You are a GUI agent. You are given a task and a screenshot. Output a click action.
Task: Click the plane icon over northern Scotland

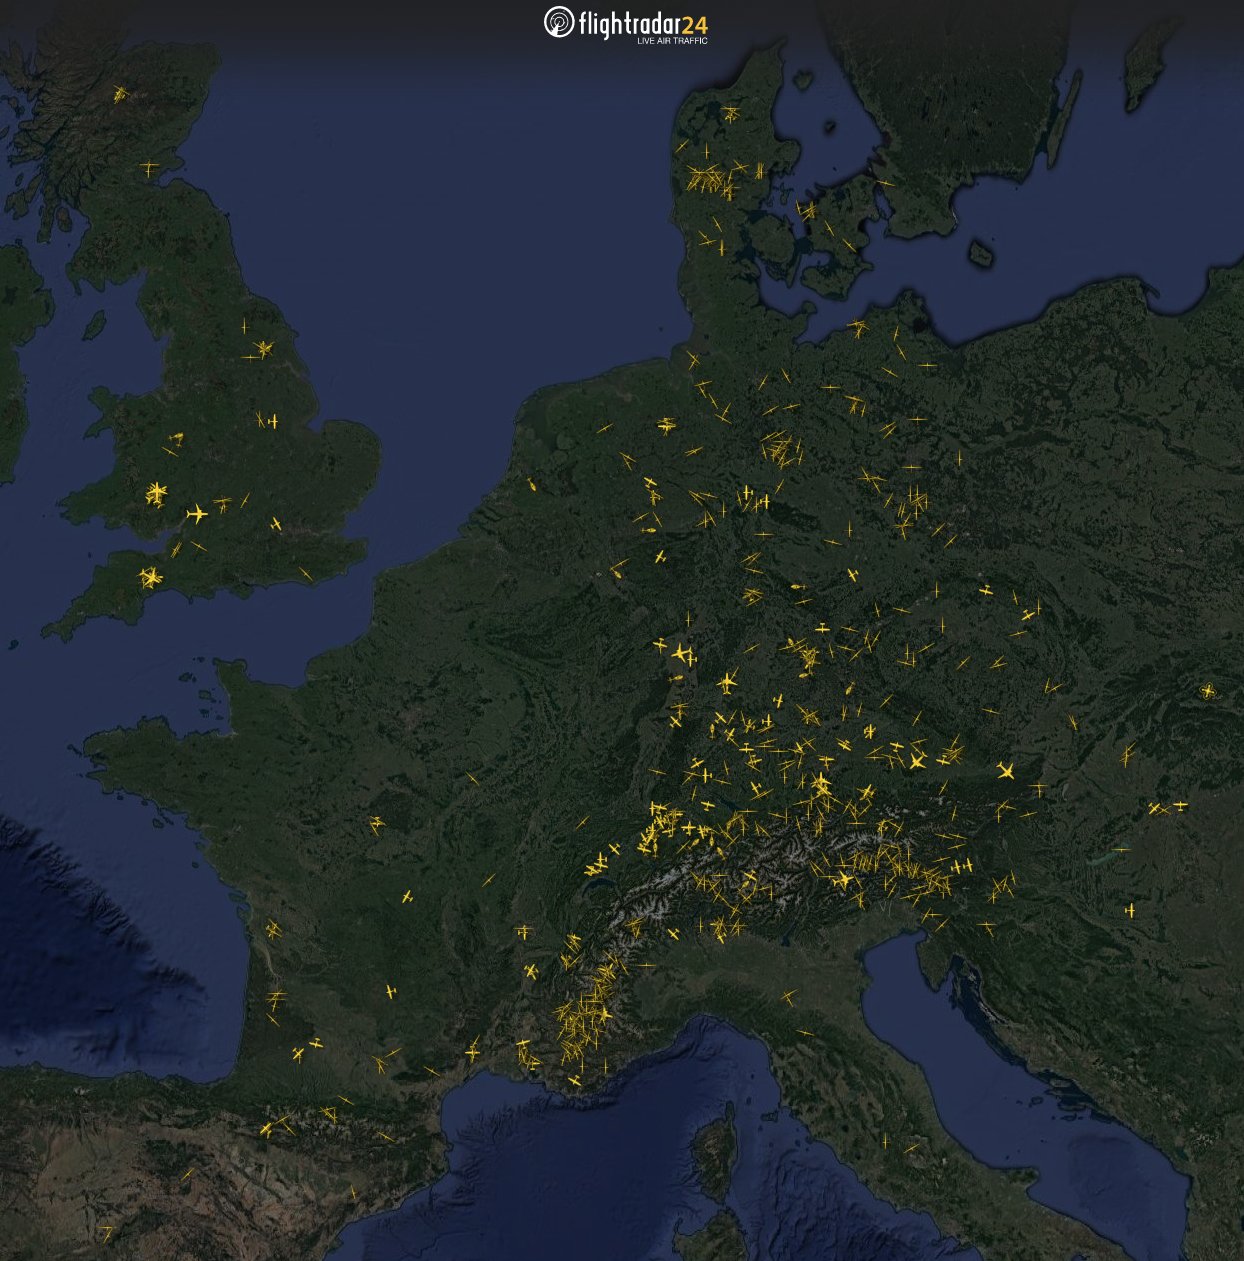(x=119, y=94)
